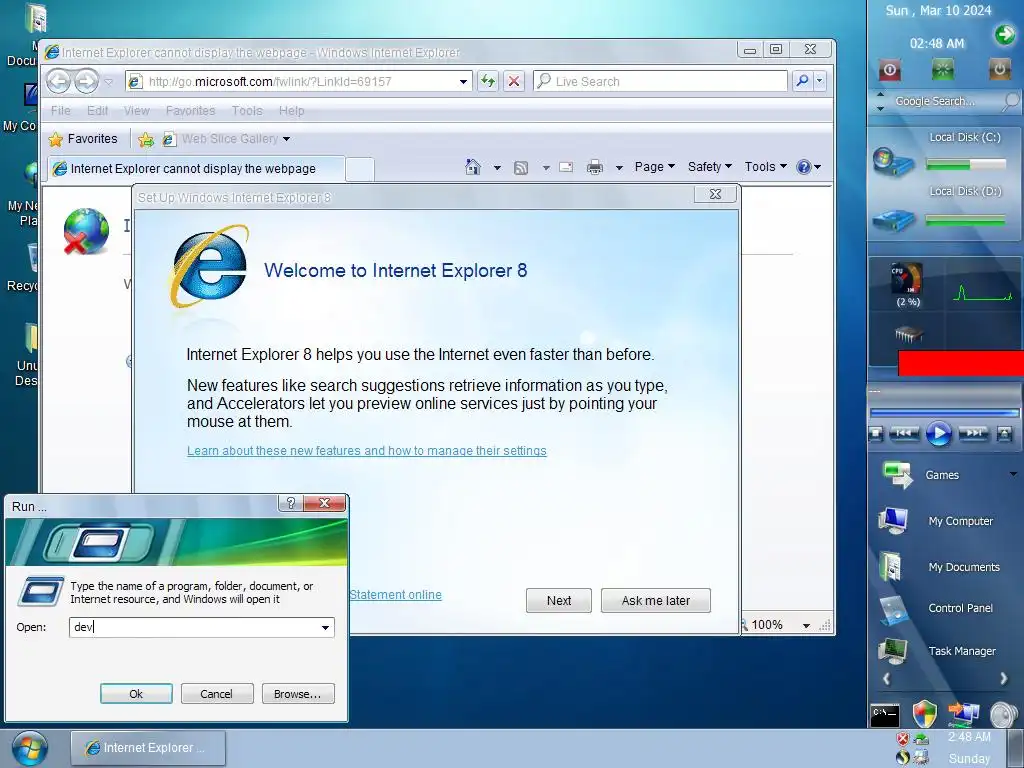The image size is (1024, 768).
Task: Click the green arrow sidebar icon
Action: coord(1004,35)
